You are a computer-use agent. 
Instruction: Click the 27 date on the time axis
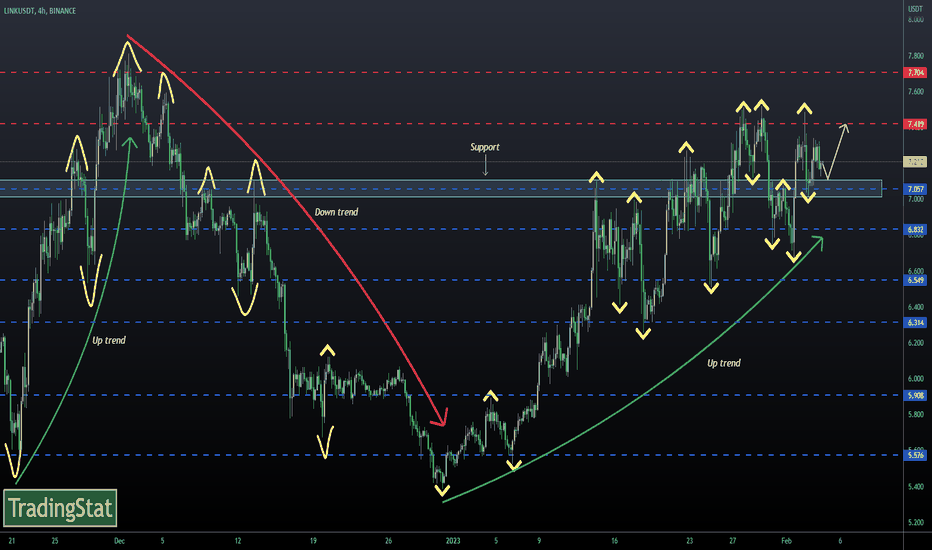(x=732, y=541)
